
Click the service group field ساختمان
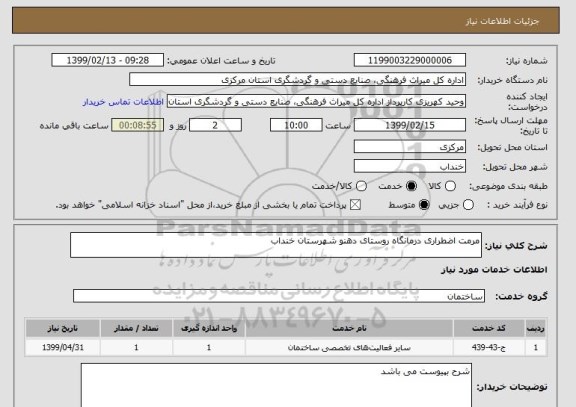279,296
